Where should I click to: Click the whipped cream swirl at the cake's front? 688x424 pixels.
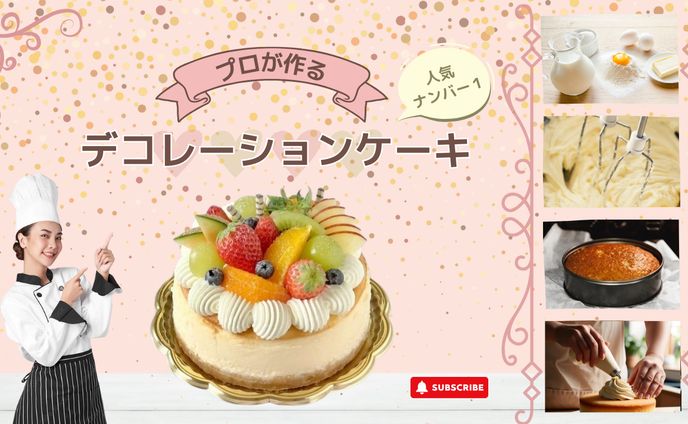[272, 320]
